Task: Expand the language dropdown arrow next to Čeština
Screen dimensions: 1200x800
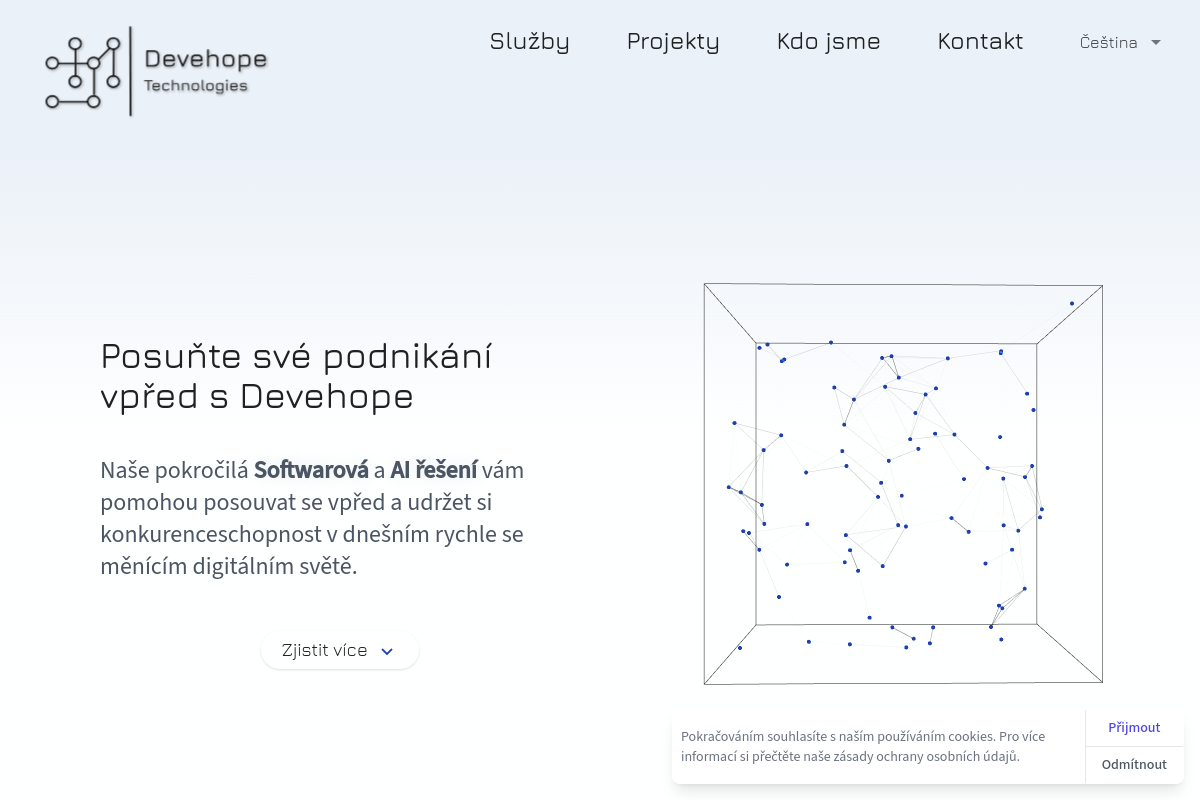Action: (x=1156, y=43)
